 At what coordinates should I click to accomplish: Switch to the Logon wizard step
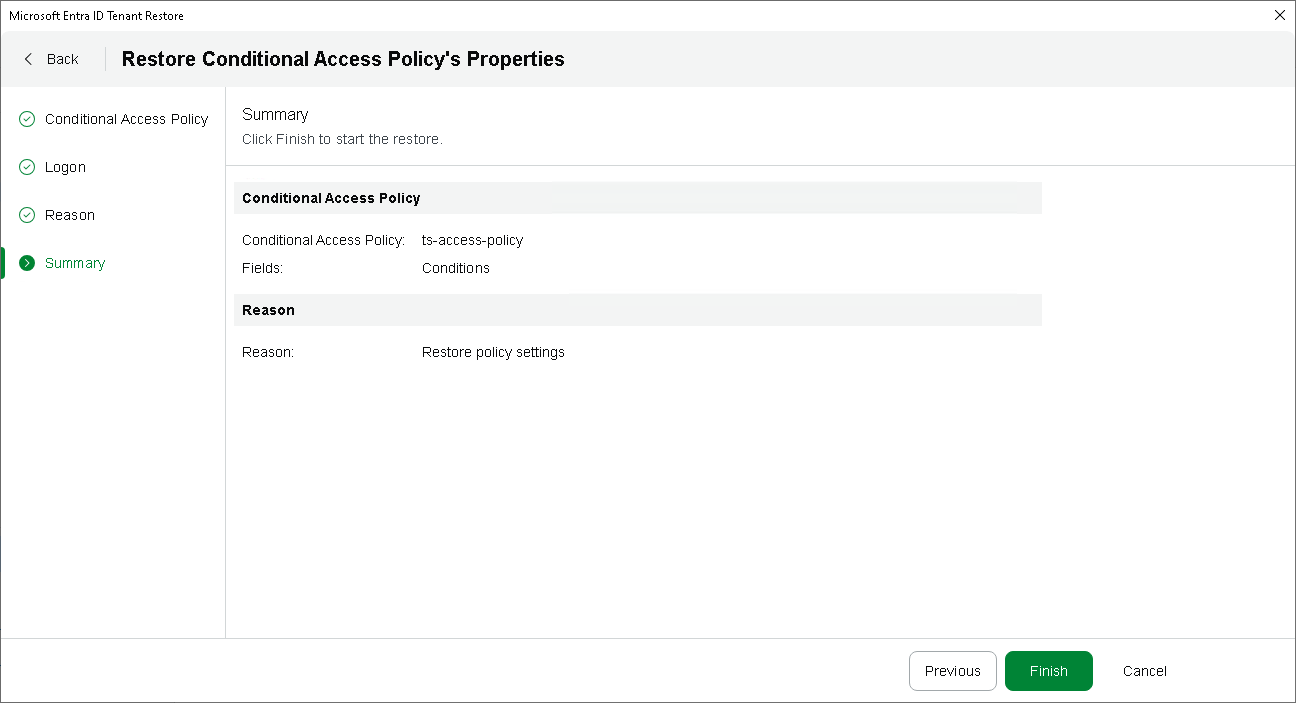[65, 167]
